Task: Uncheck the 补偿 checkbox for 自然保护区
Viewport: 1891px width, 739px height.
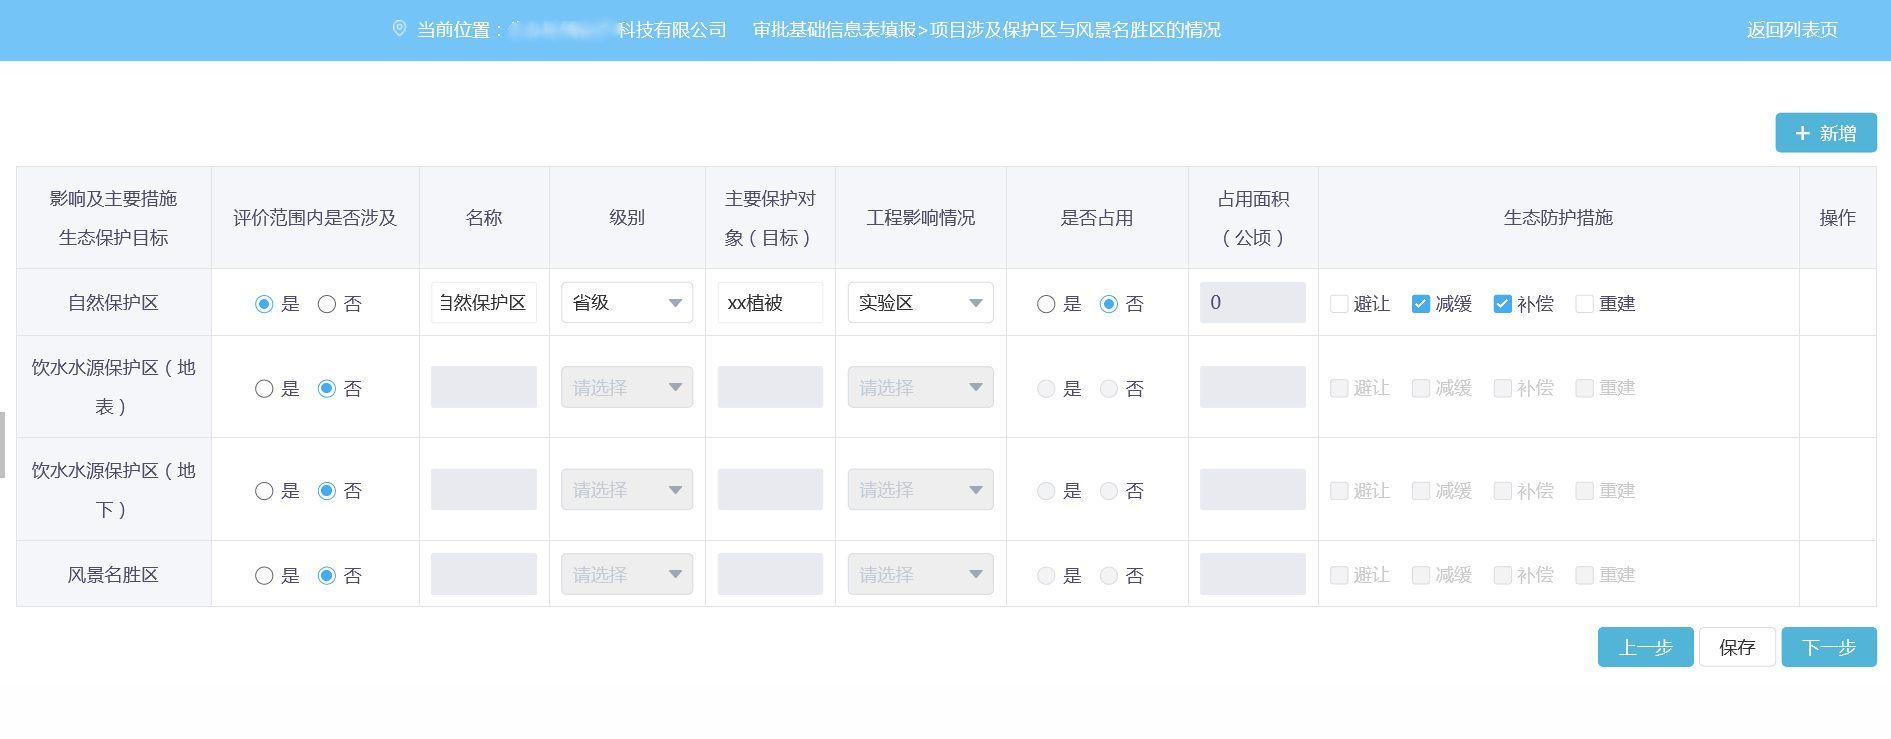Action: [x=1502, y=304]
